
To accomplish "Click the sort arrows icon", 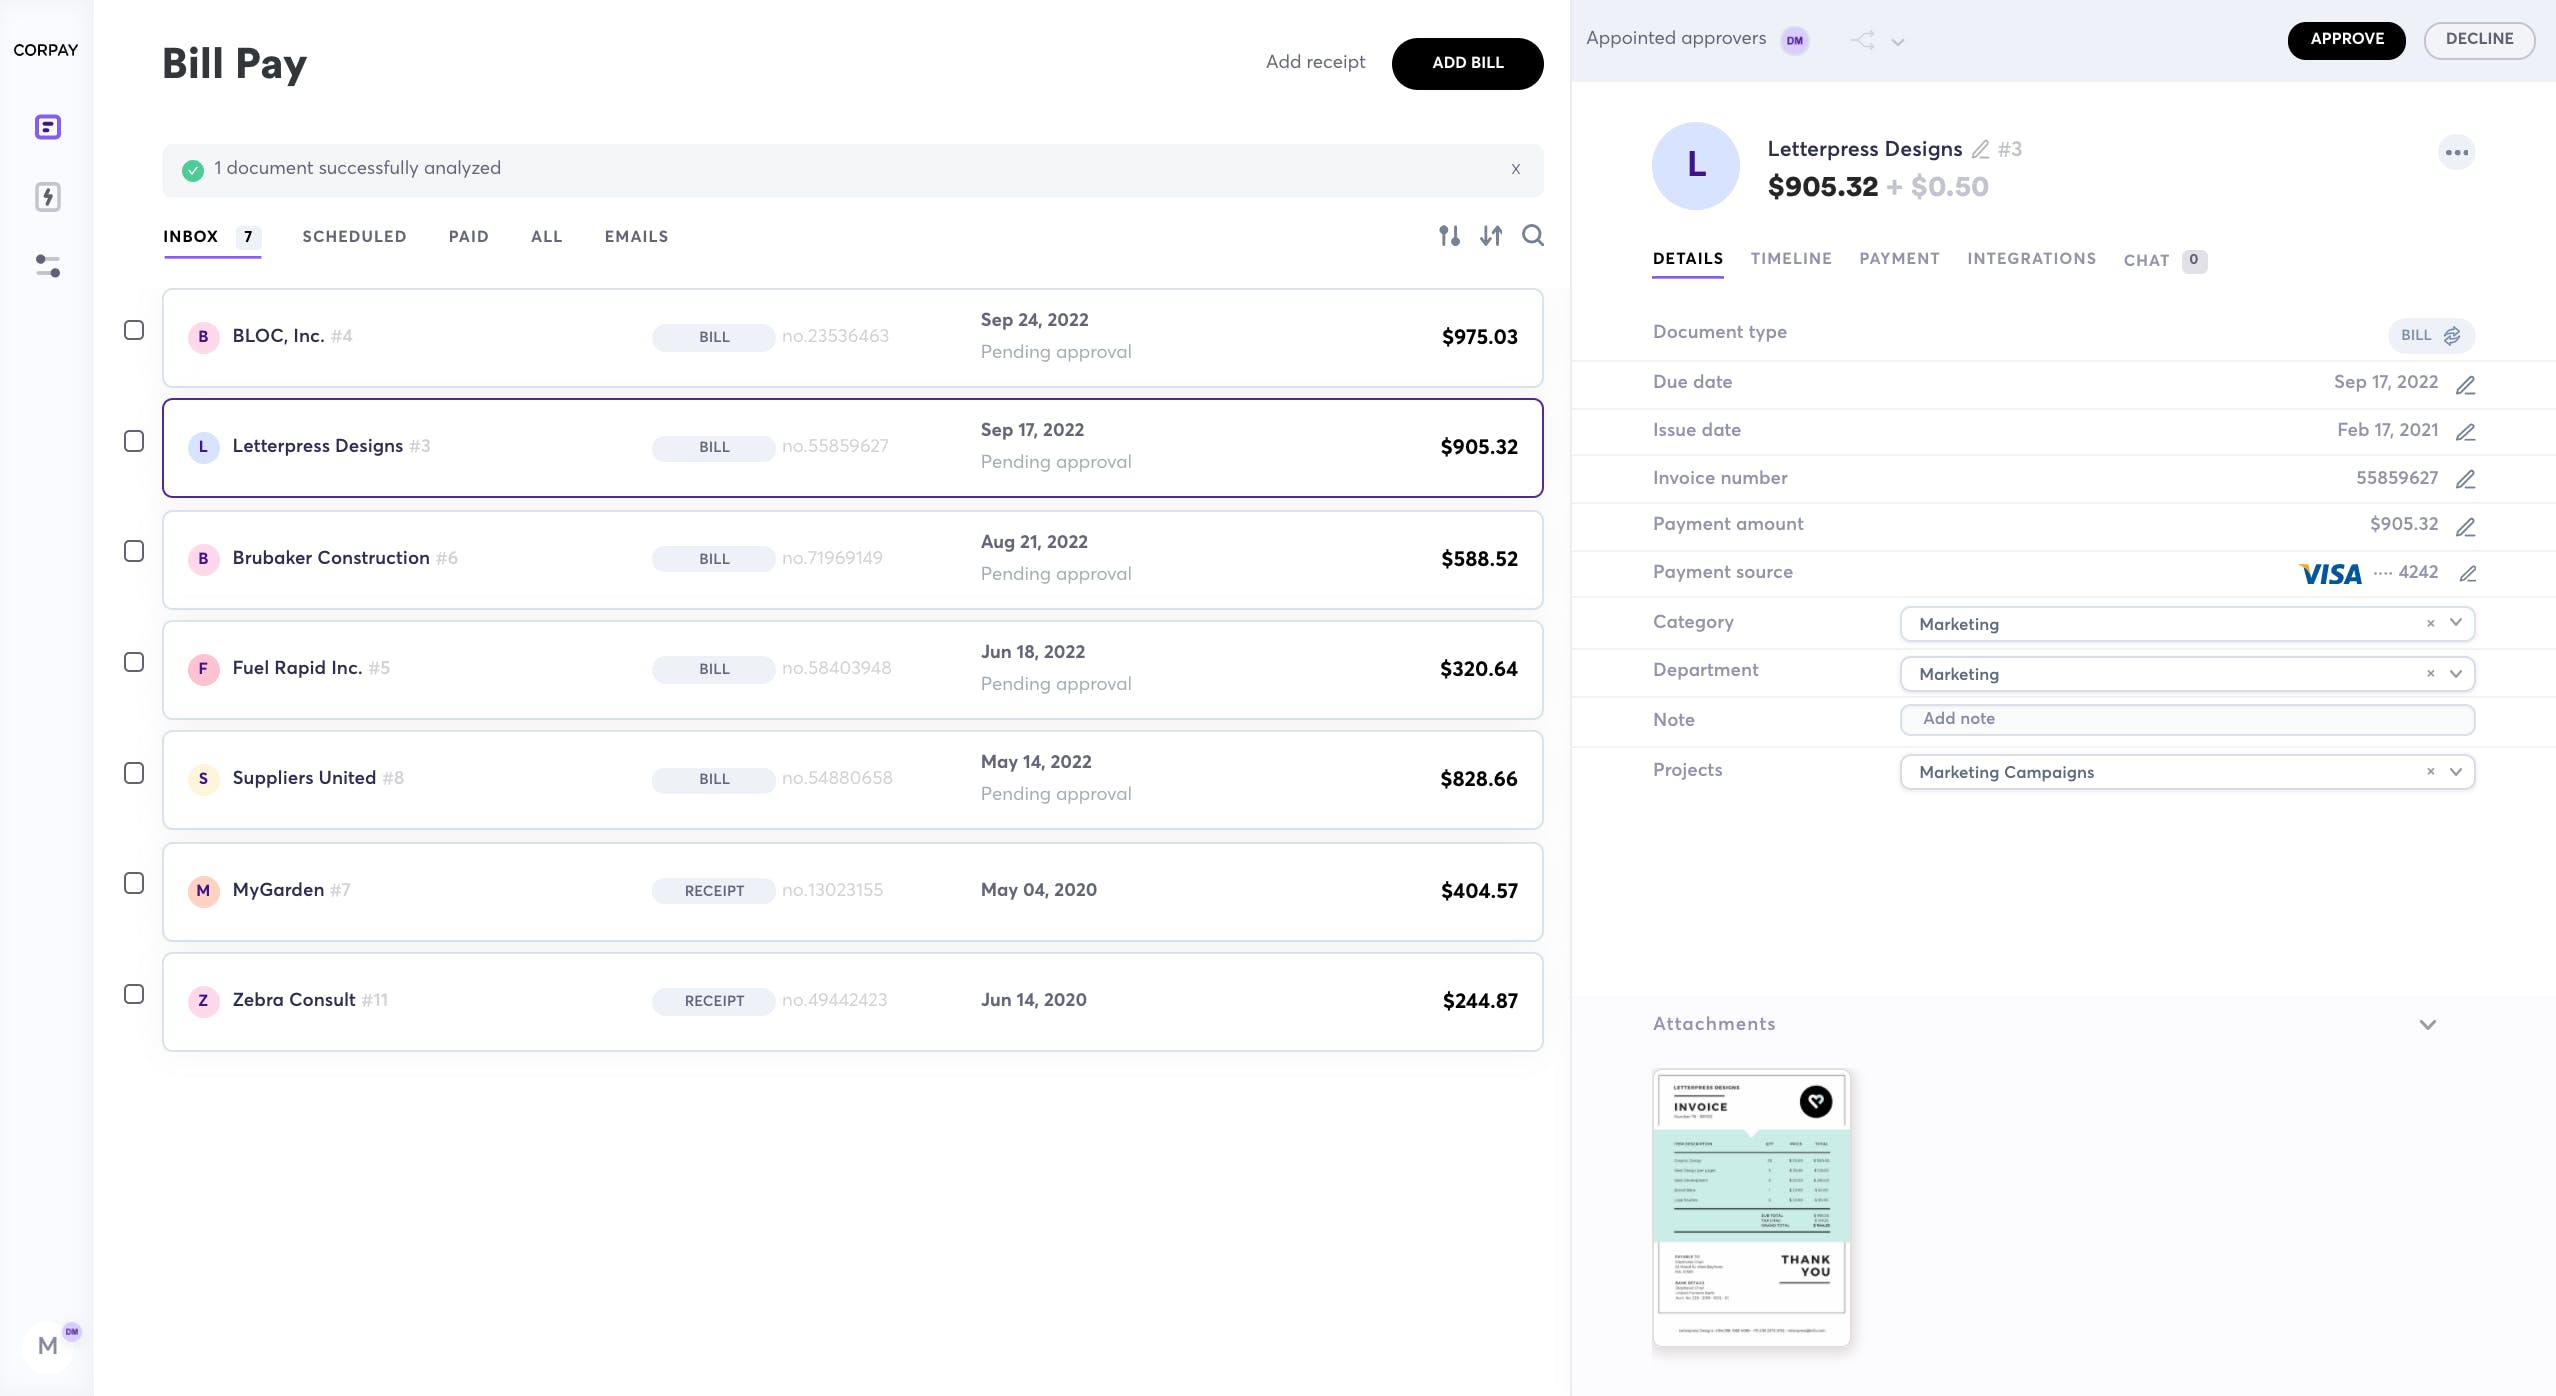I will click(1491, 236).
